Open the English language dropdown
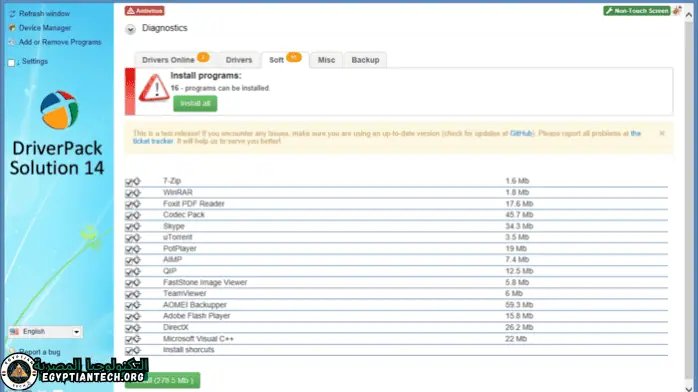This screenshot has width=698, height=392. (x=45, y=331)
